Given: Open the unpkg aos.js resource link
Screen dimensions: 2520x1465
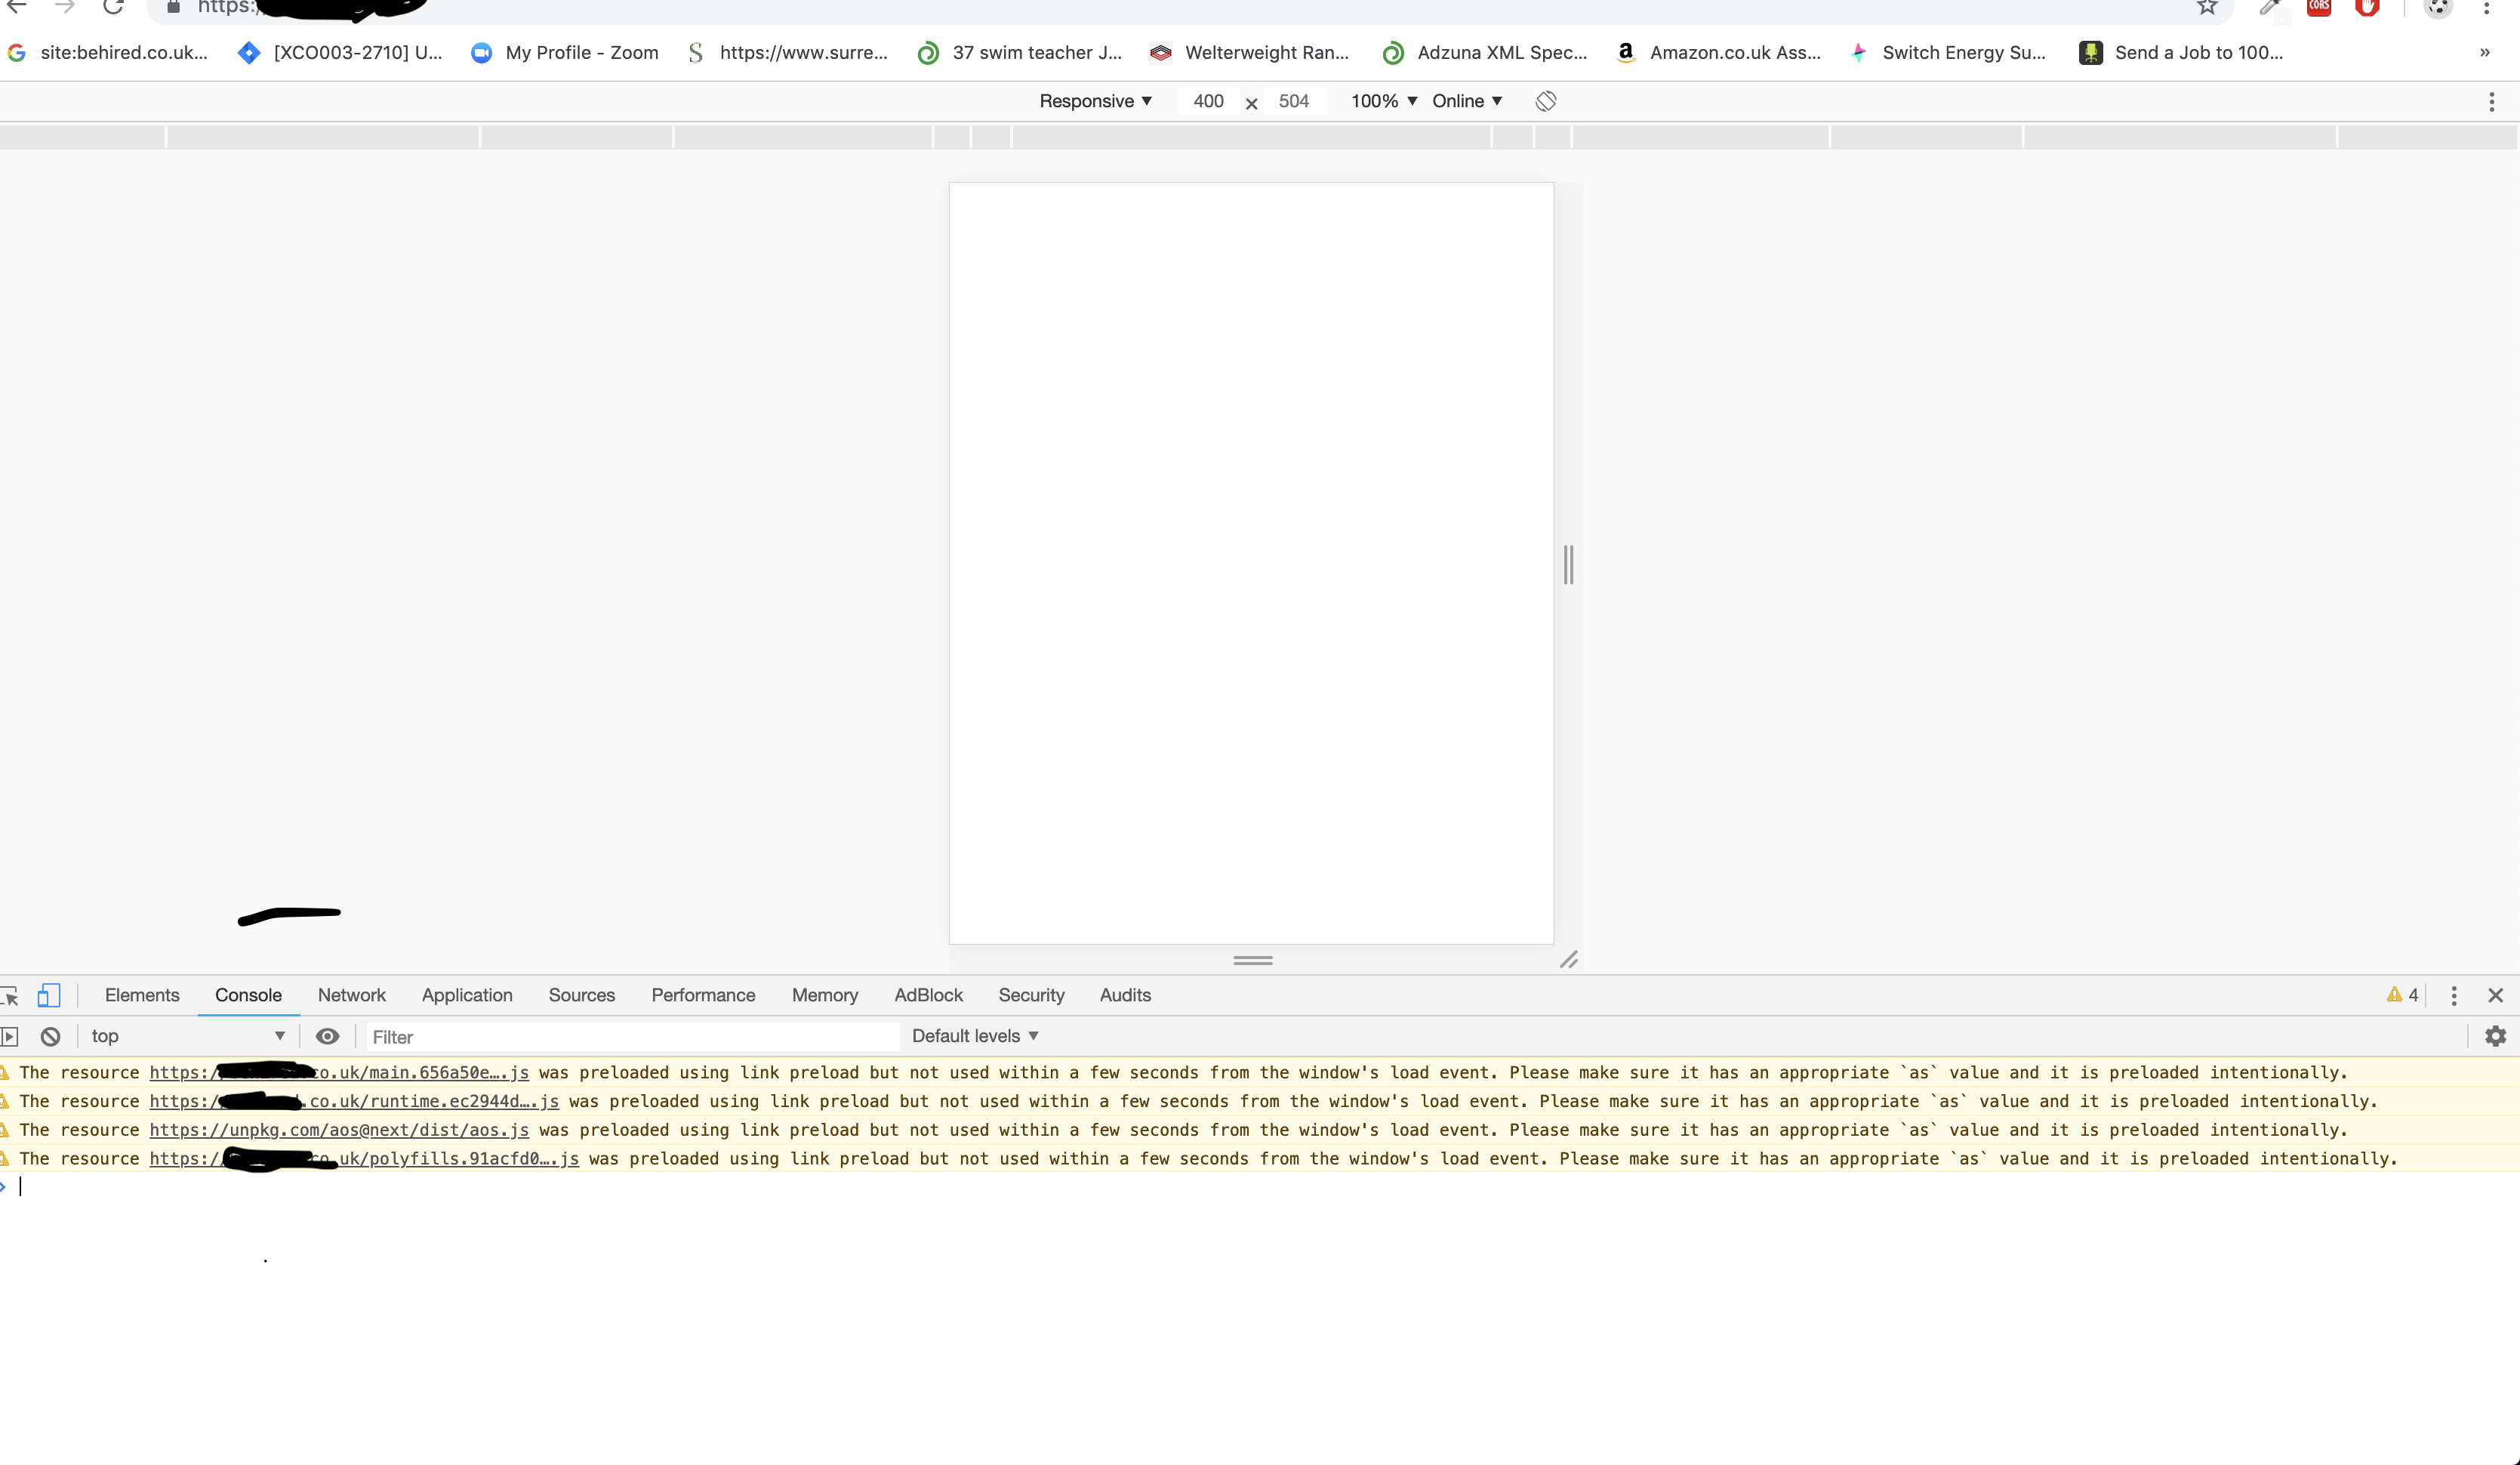Looking at the screenshot, I should point(339,1130).
